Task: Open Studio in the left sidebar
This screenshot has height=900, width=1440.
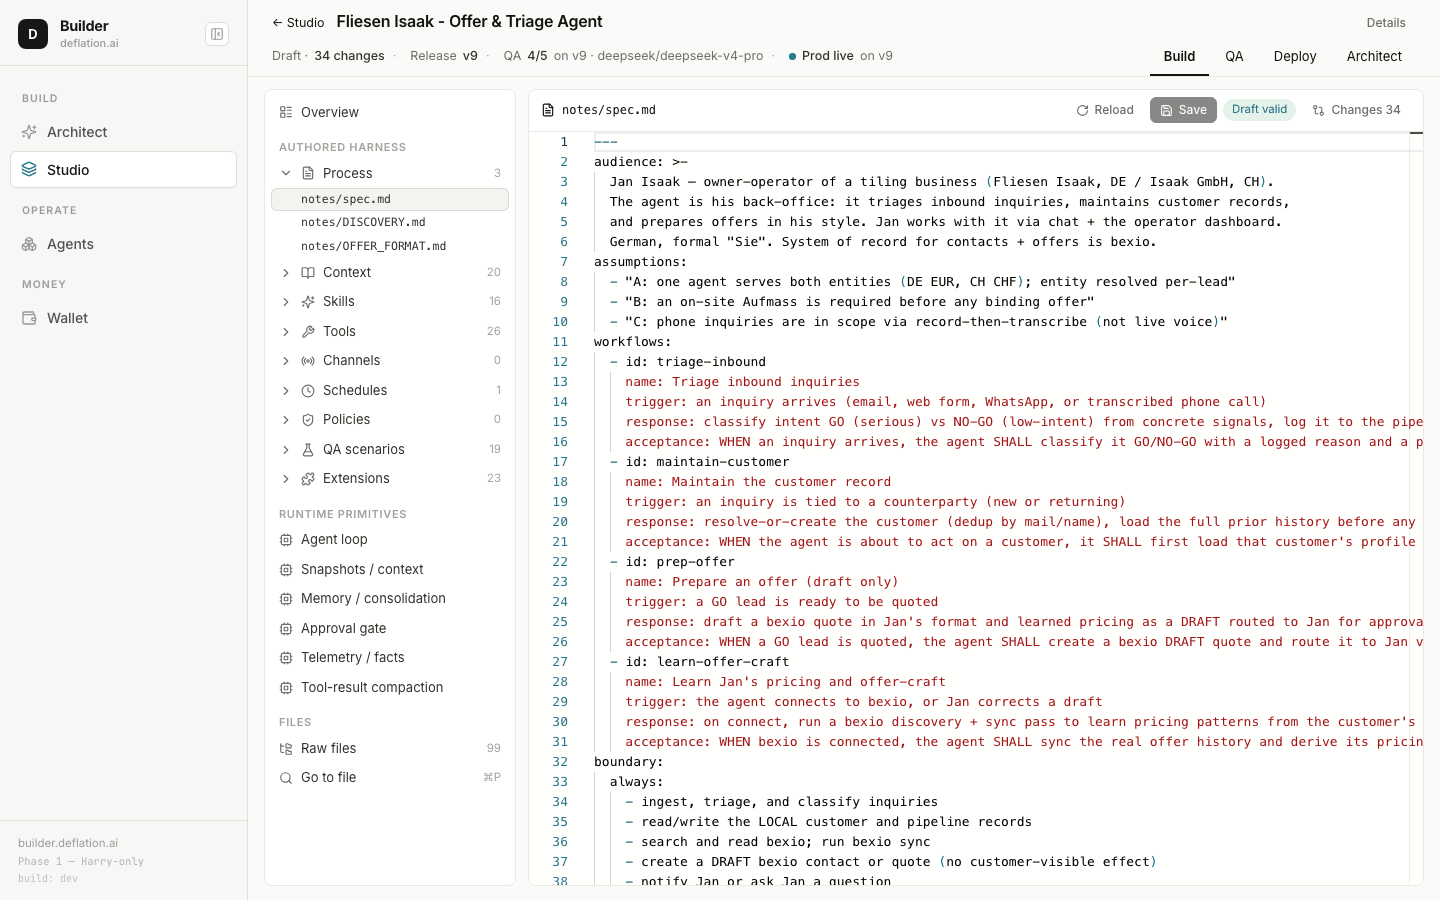Action: click(x=123, y=170)
